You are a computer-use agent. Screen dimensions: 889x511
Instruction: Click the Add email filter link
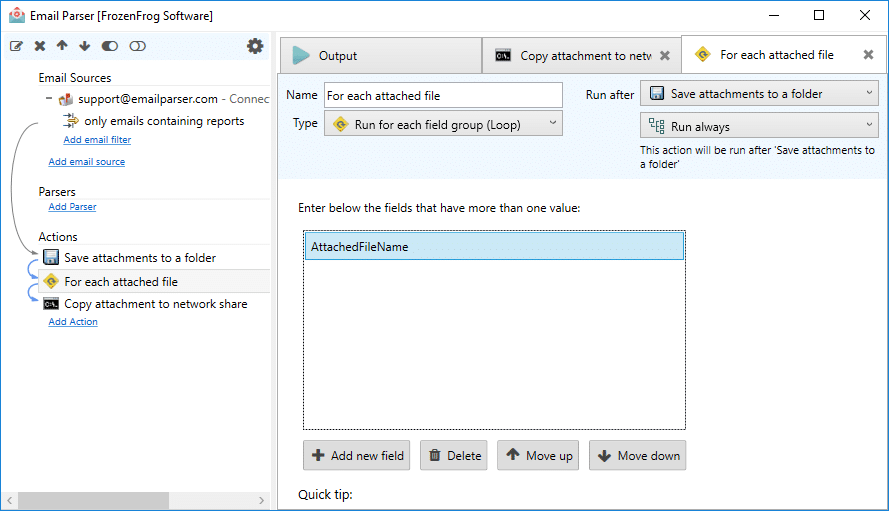(x=97, y=140)
